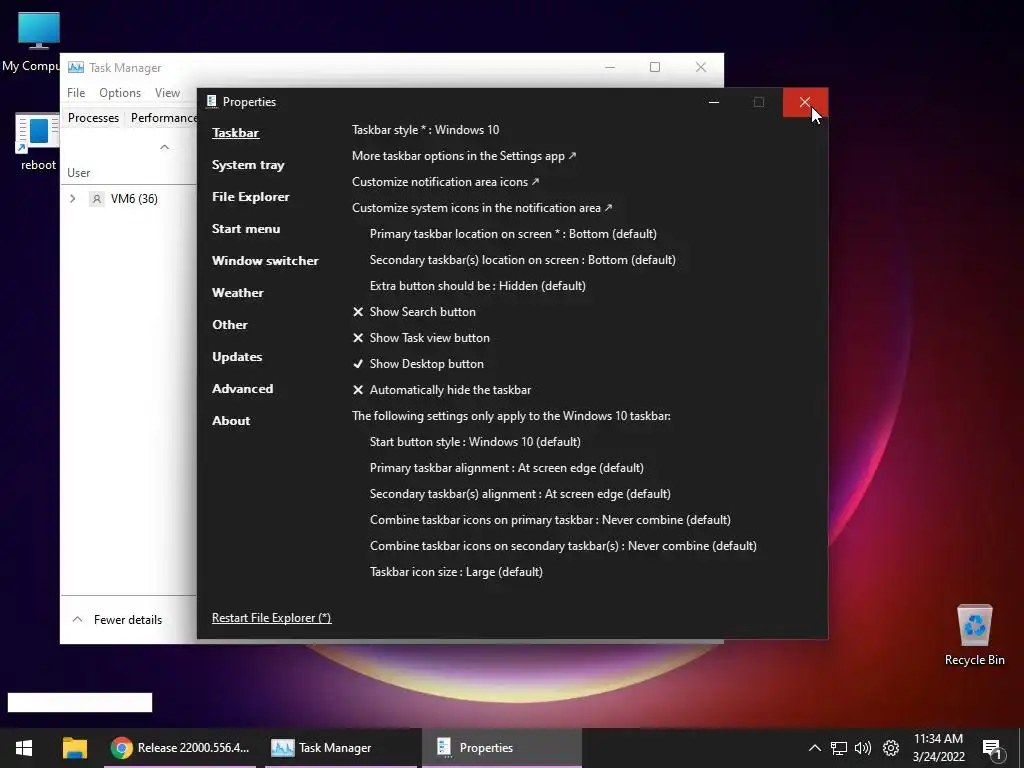Image resolution: width=1024 pixels, height=768 pixels.
Task: Change Combine icons on secondary taskbar(s)
Action: tap(563, 545)
